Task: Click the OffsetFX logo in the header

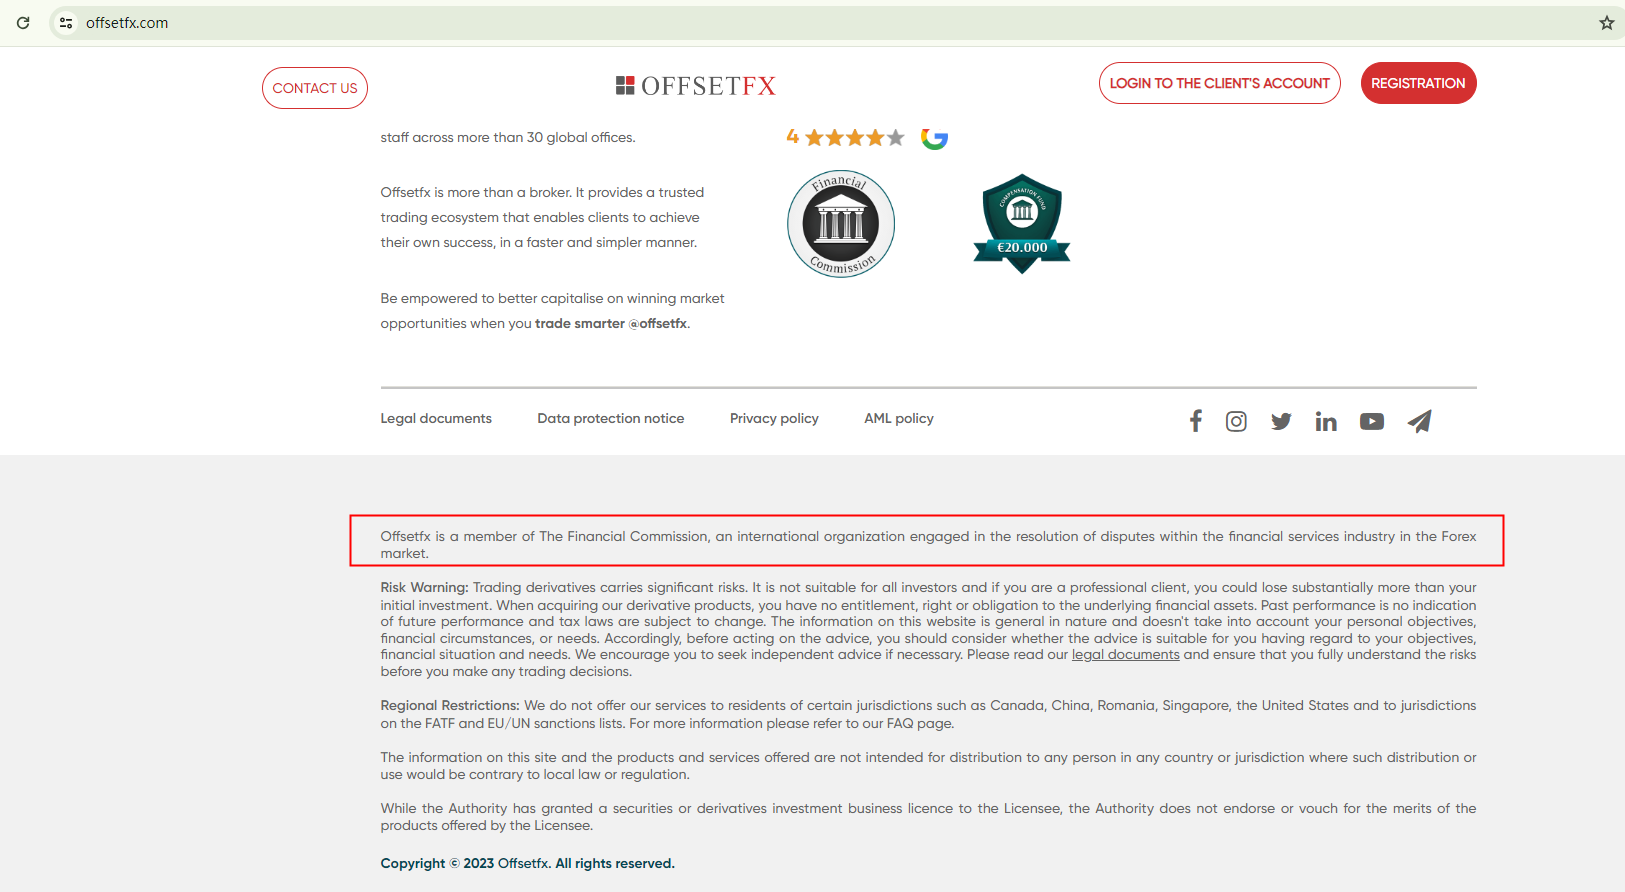Action: [696, 86]
